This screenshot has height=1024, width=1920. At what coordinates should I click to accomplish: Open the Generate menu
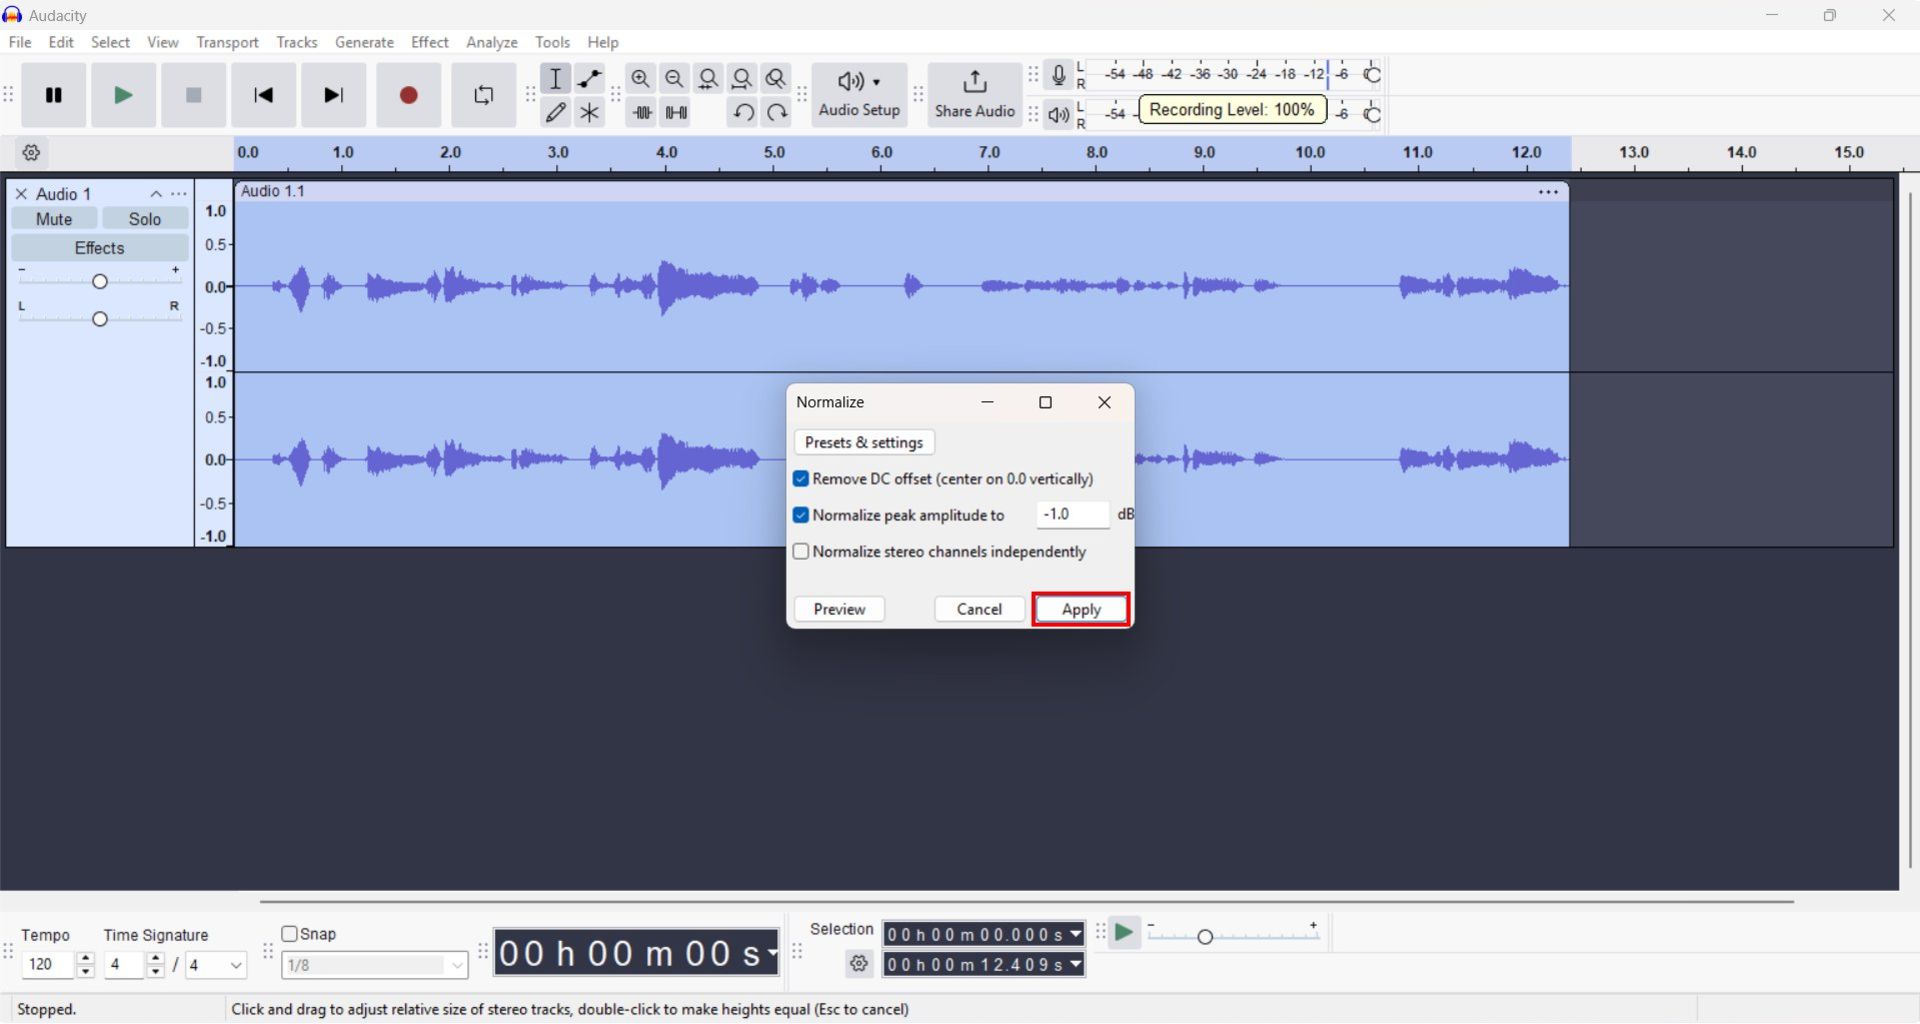coord(364,42)
